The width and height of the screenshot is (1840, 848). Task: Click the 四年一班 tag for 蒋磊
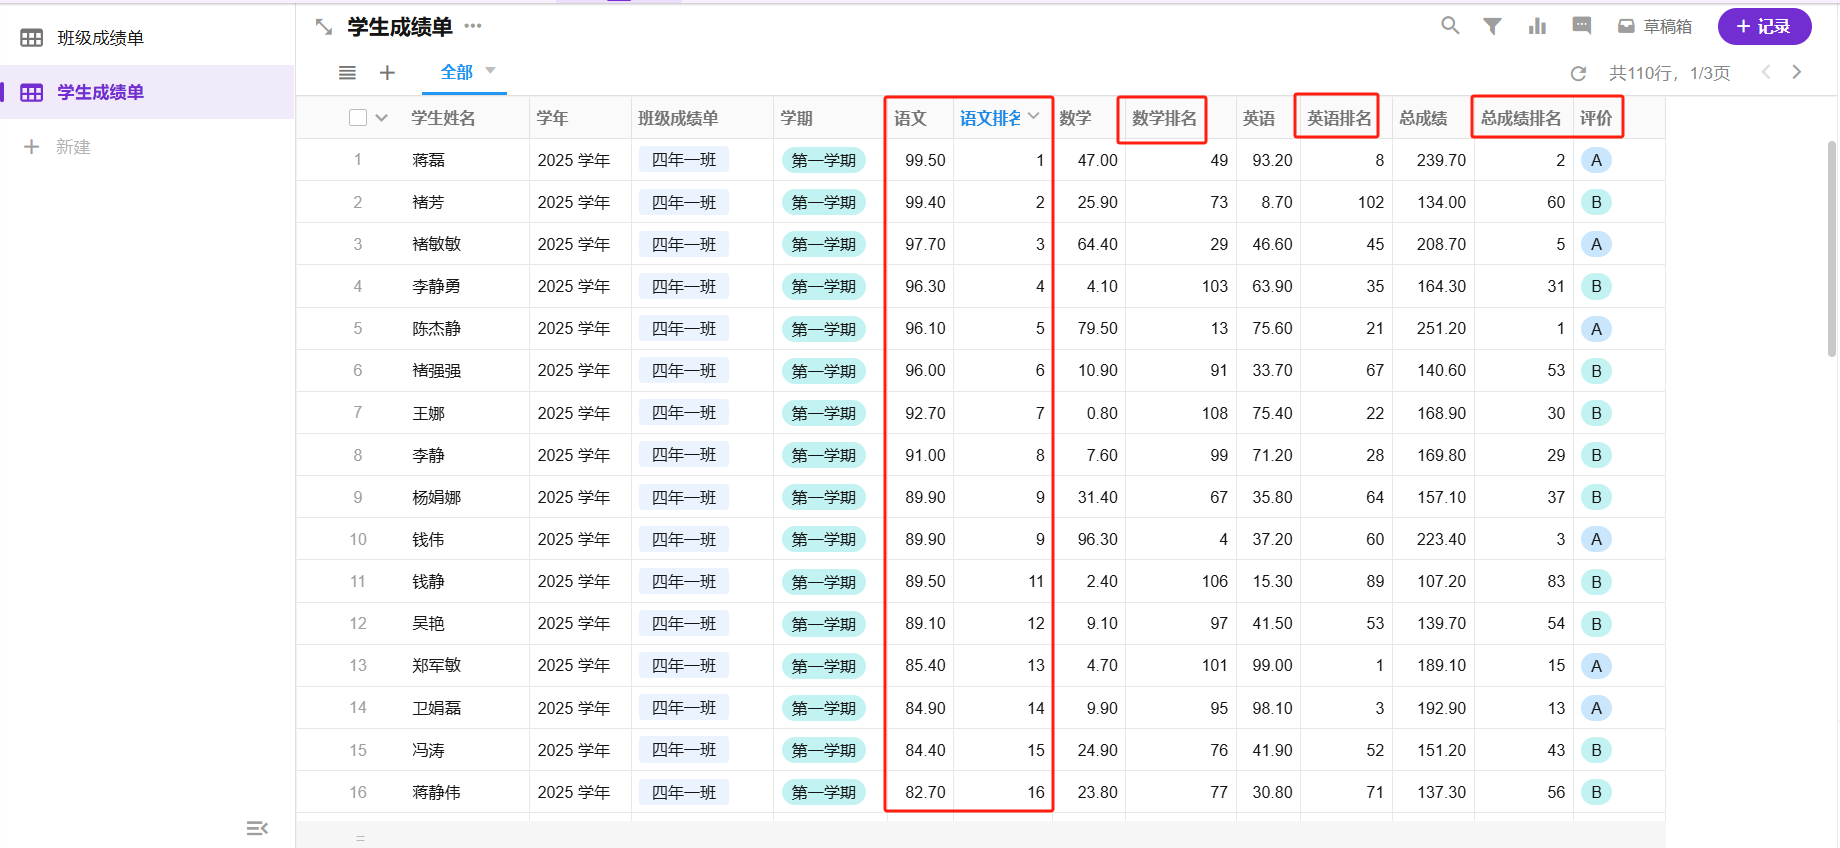pyautogui.click(x=684, y=160)
